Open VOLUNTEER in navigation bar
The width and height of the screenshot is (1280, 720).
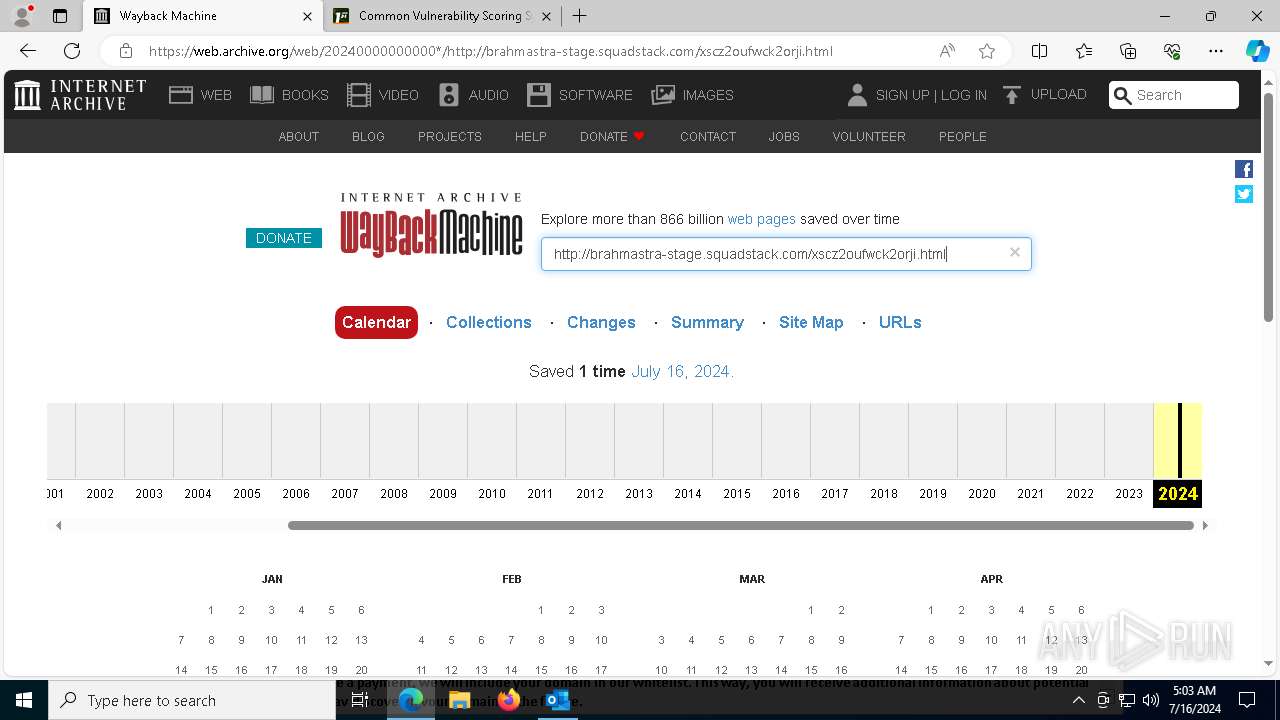click(x=869, y=136)
